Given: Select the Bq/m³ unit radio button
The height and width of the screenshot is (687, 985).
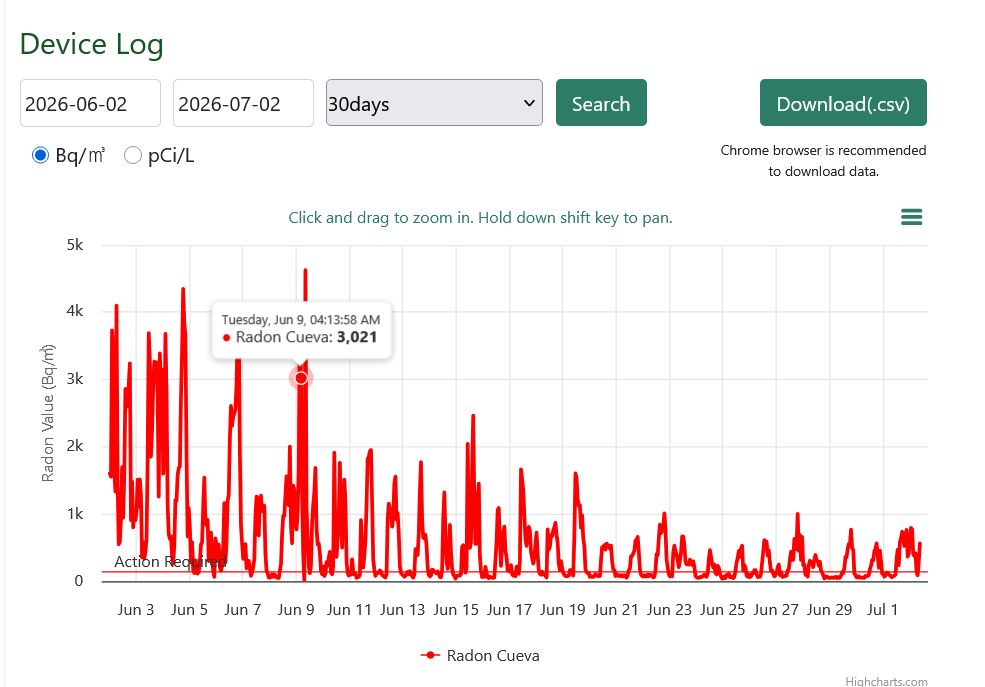Looking at the screenshot, I should click(40, 155).
